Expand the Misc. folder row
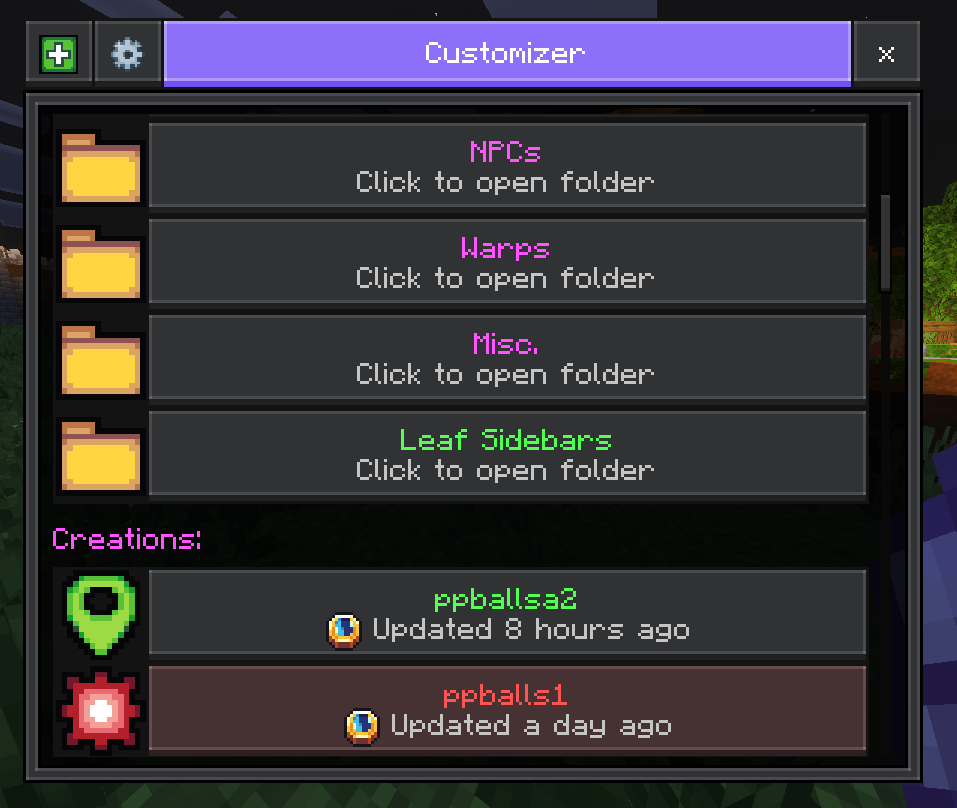Image resolution: width=957 pixels, height=808 pixels. [507, 358]
